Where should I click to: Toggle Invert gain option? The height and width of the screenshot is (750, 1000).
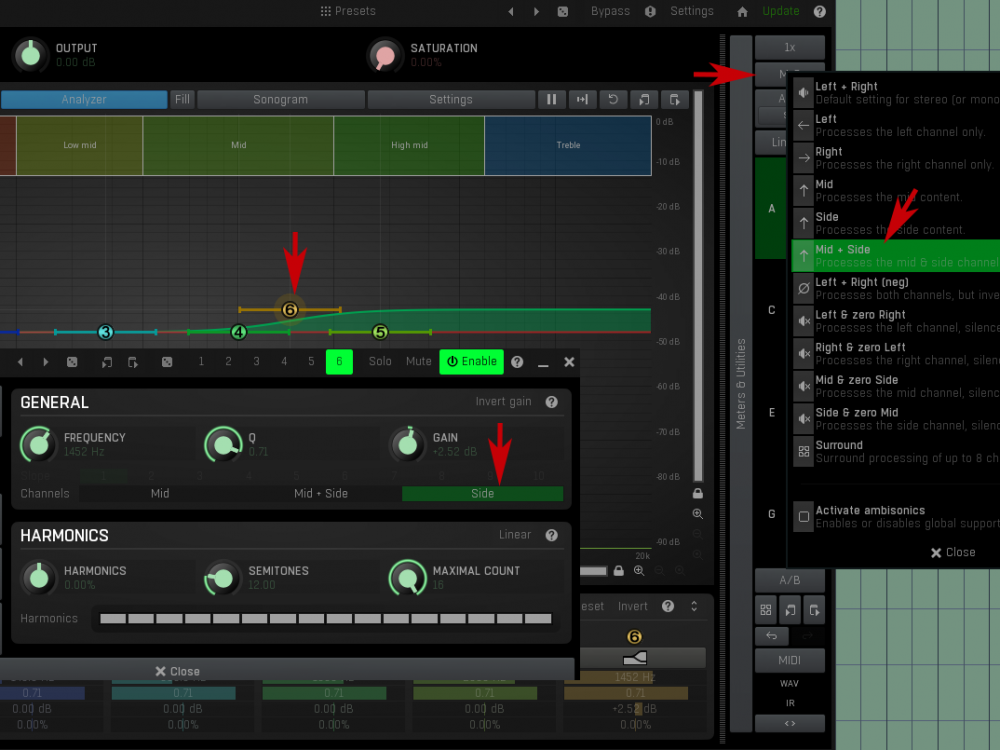(x=503, y=401)
